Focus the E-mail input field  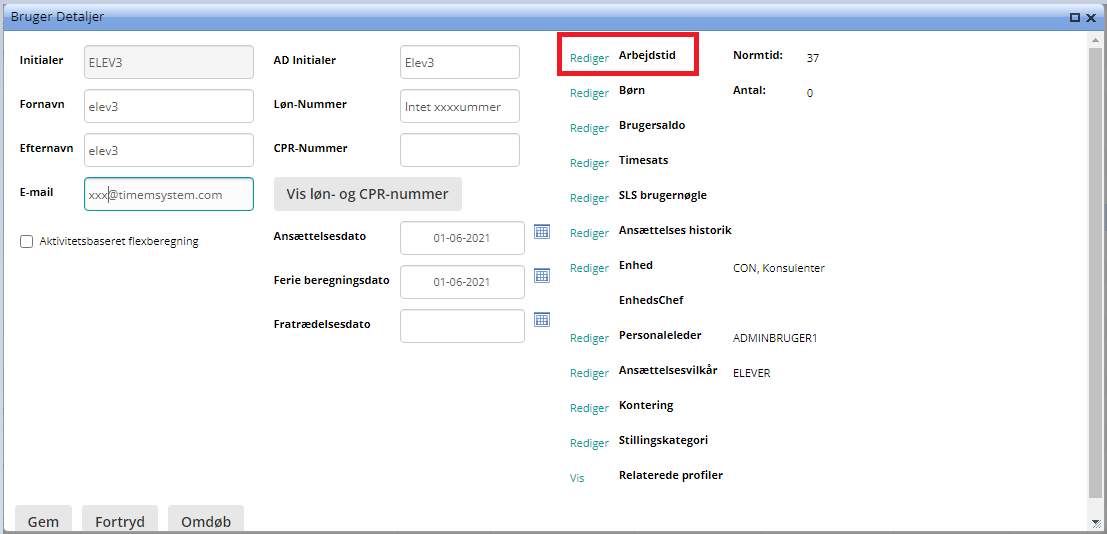(x=168, y=195)
